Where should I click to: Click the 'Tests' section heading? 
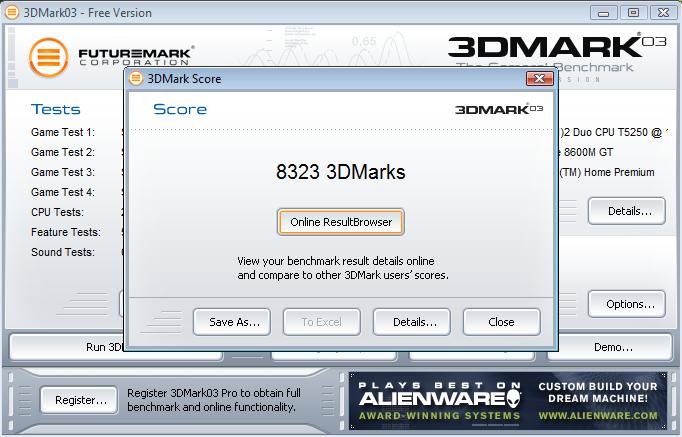point(56,109)
